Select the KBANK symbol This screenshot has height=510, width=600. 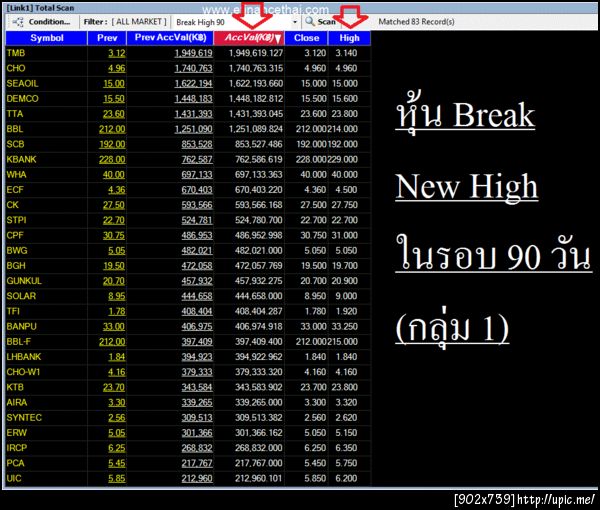click(21, 159)
